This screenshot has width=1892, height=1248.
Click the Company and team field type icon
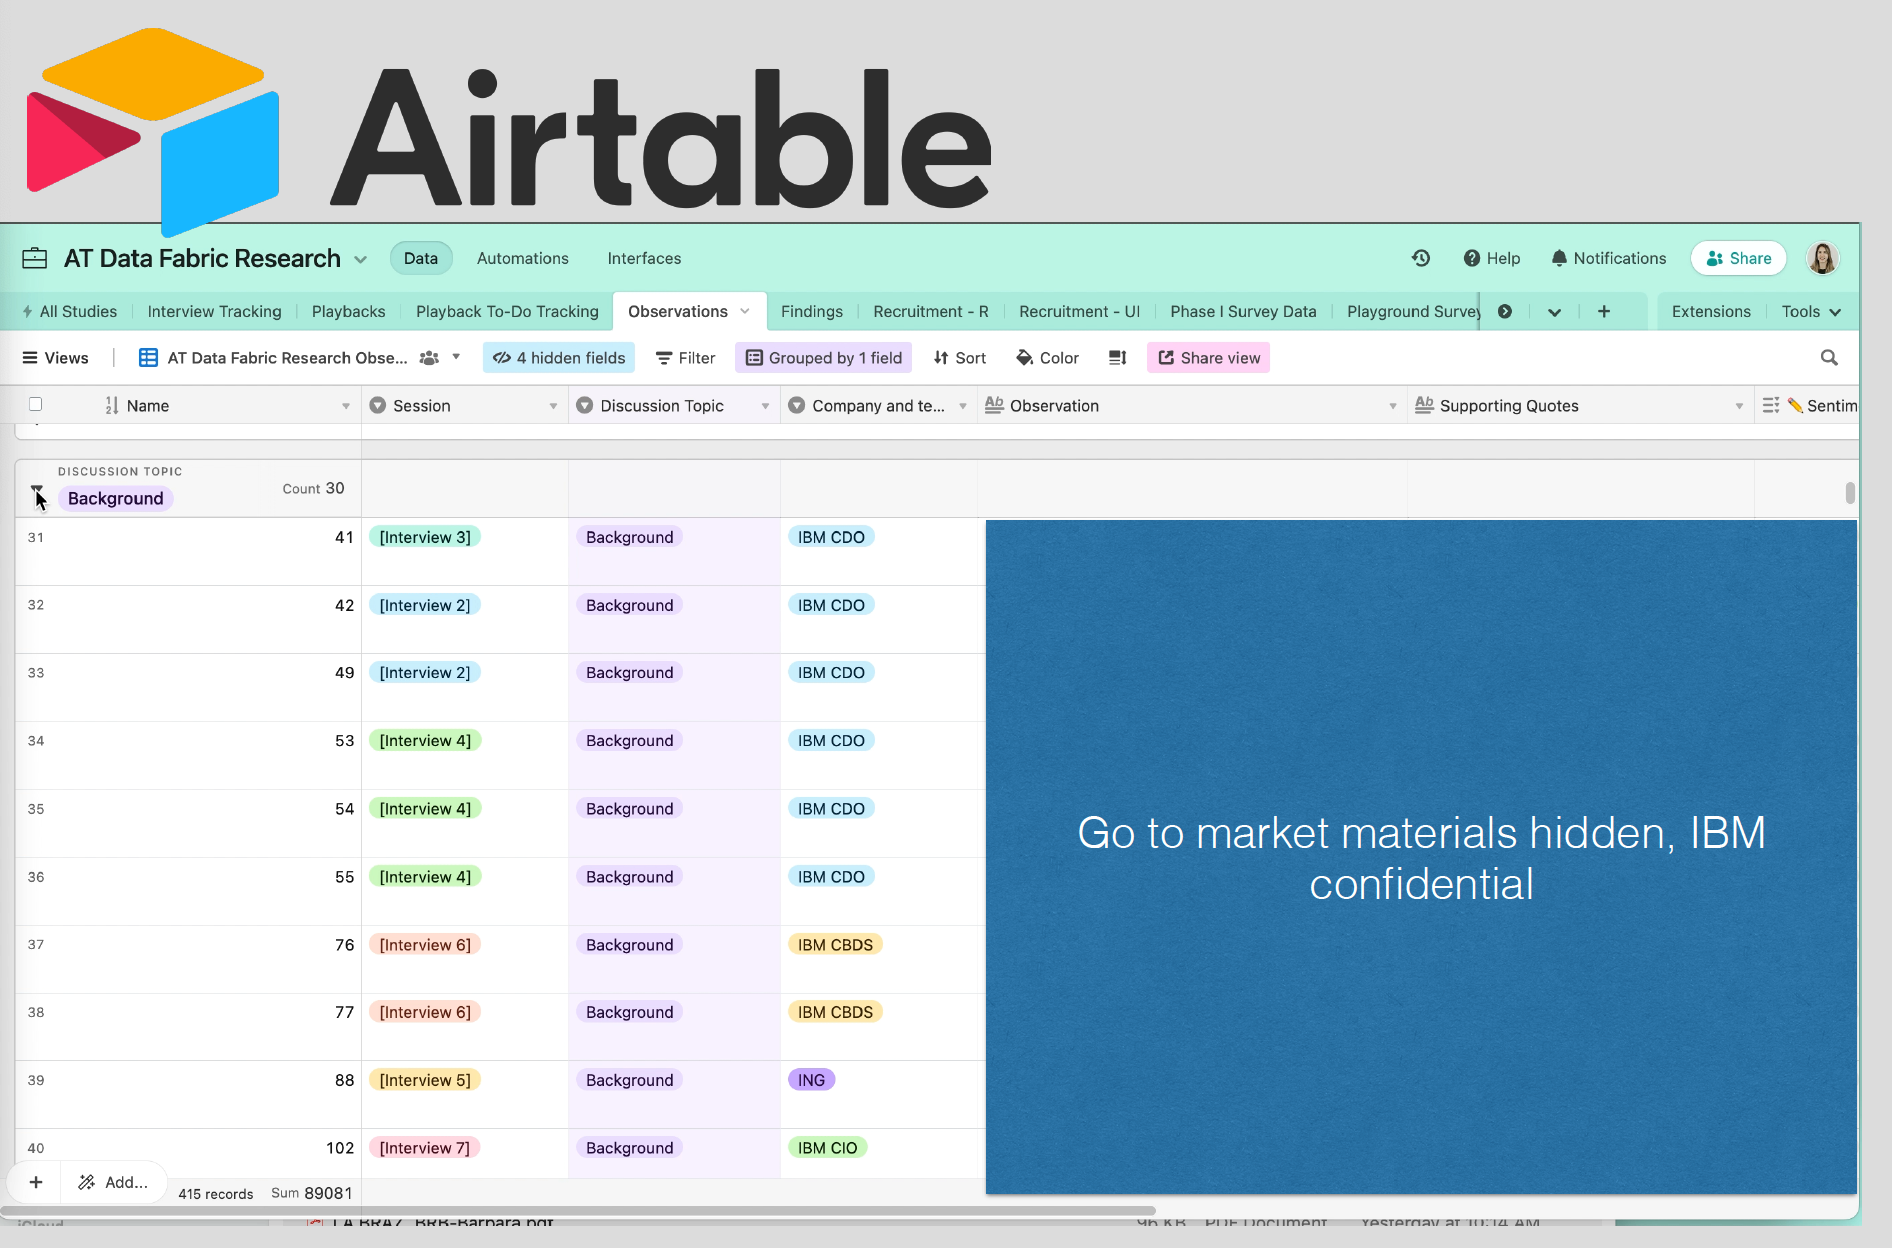(x=797, y=405)
